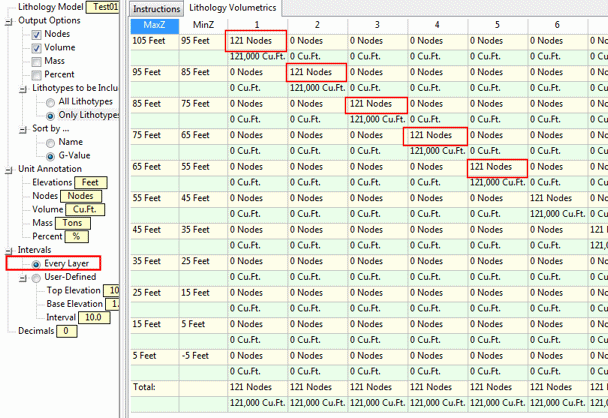Choose sort by Name radio button
608x418 pixels.
click(51, 142)
